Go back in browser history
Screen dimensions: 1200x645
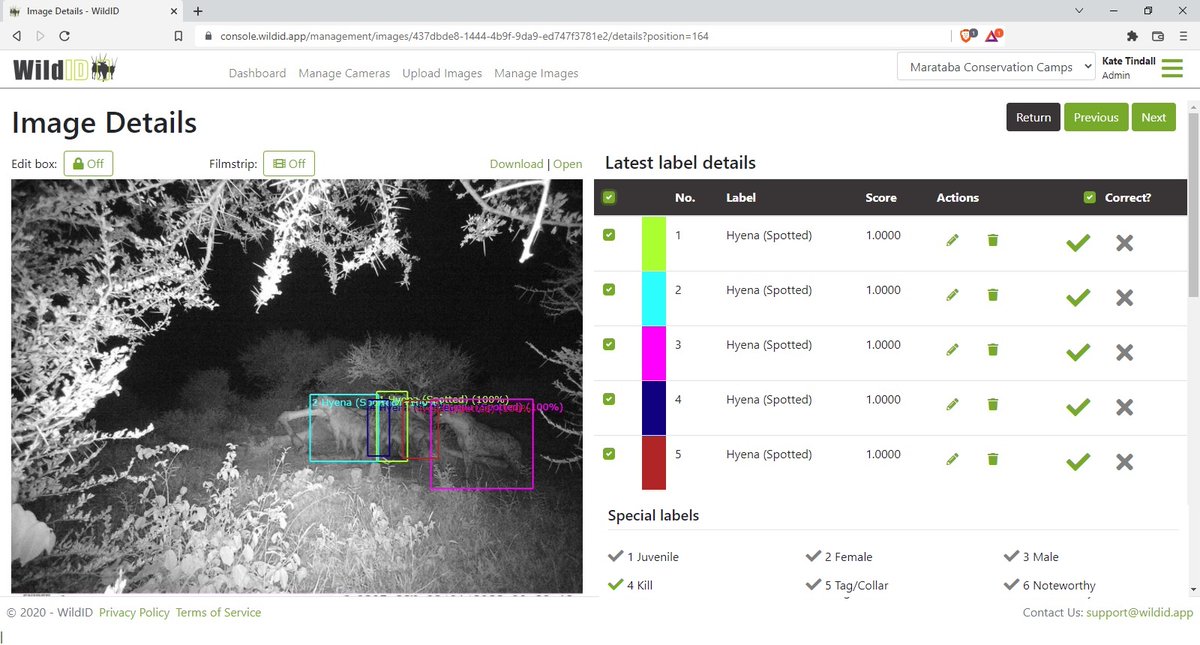(x=17, y=35)
